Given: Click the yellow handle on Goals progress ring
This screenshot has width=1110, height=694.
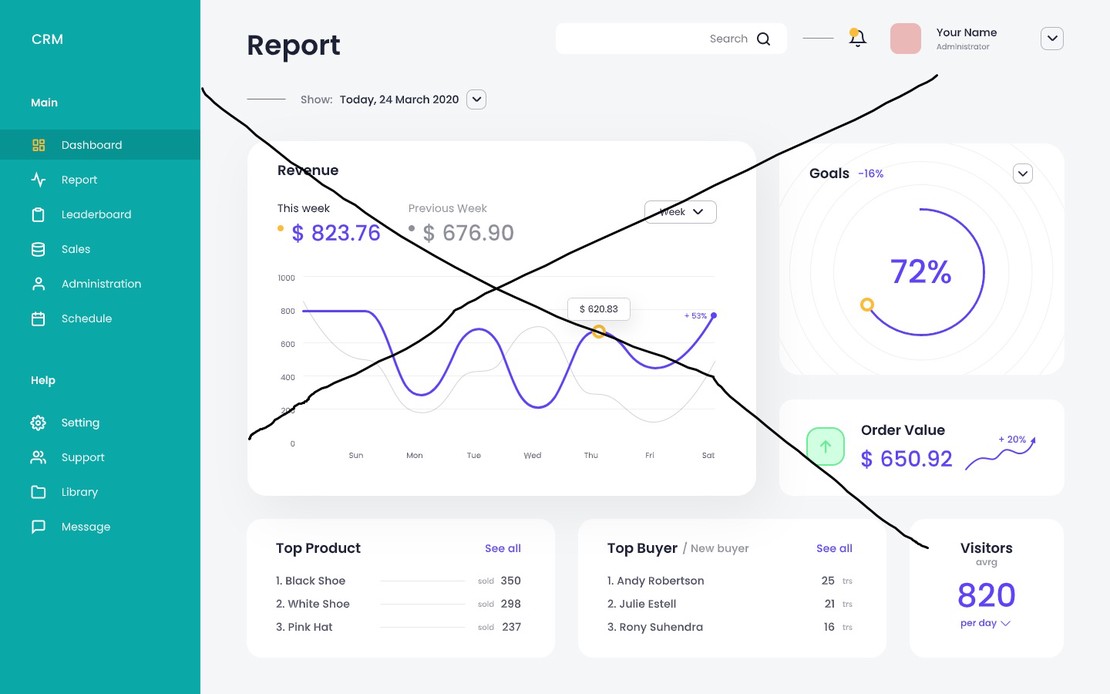Looking at the screenshot, I should click(867, 304).
